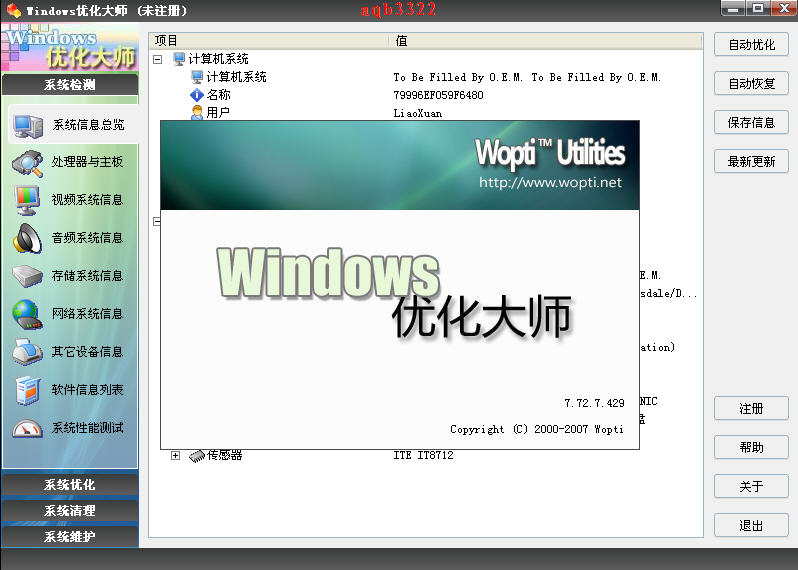
Task: Click the LiaoXuan user value
Action: pos(417,113)
